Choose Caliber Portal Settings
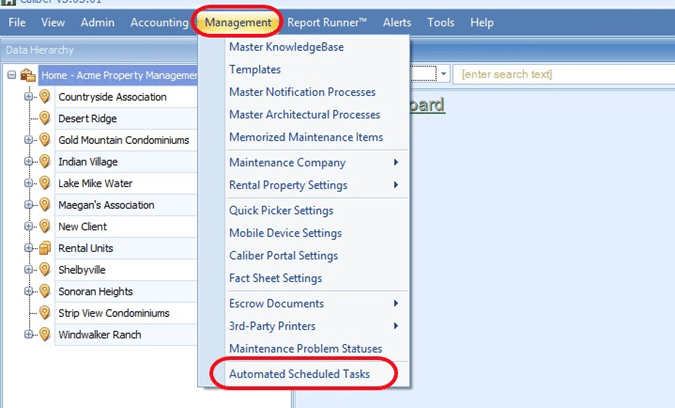 coord(284,256)
